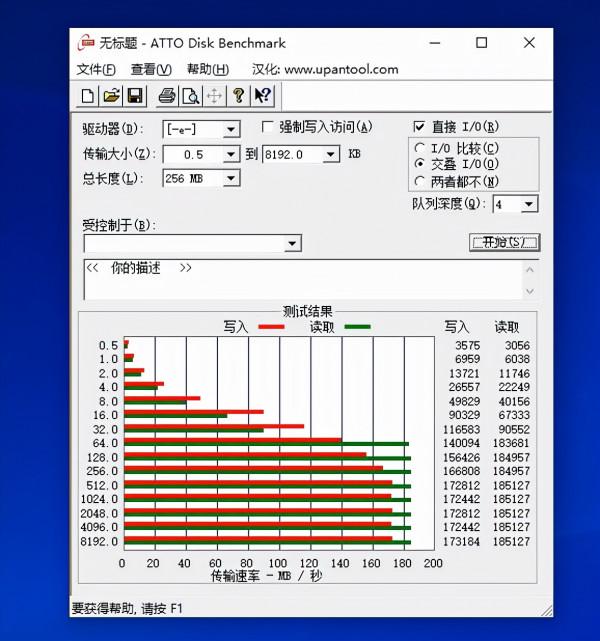Image resolution: width=600 pixels, height=641 pixels.
Task: Click the window resize grip corner
Action: [547, 610]
